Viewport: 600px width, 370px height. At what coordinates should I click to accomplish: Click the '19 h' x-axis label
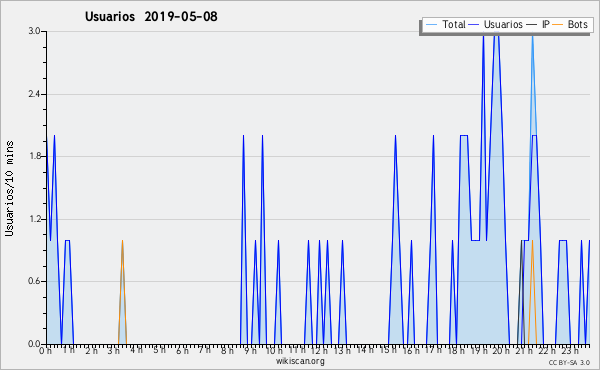[x=479, y=350]
